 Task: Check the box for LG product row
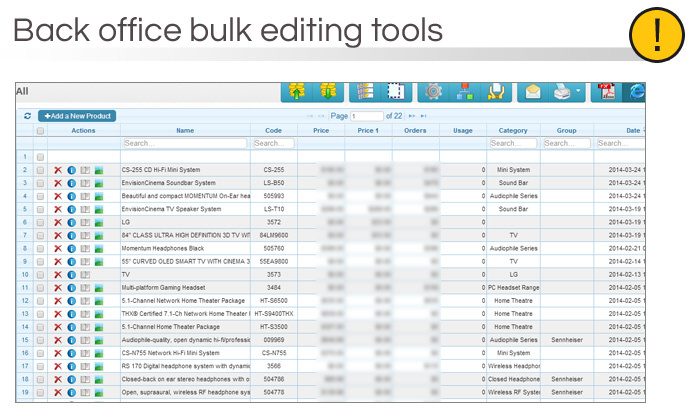(x=40, y=222)
